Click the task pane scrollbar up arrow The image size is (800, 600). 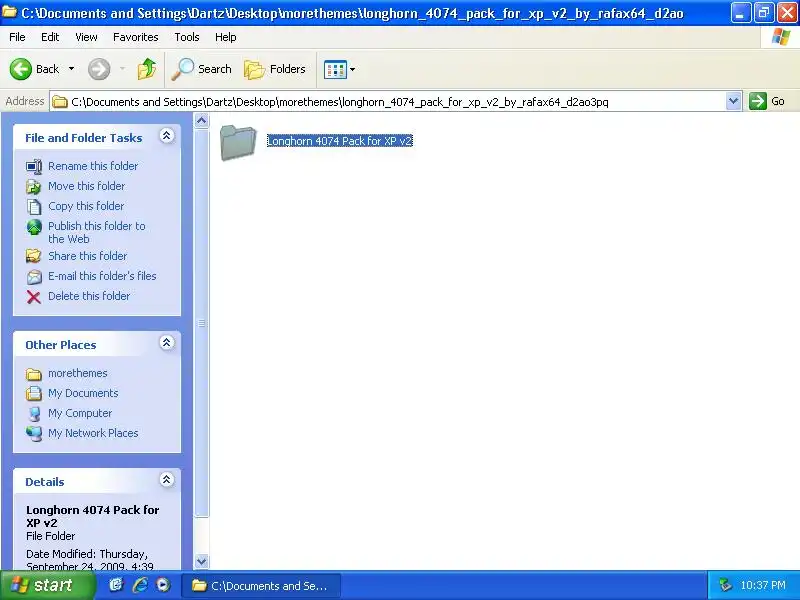(202, 121)
